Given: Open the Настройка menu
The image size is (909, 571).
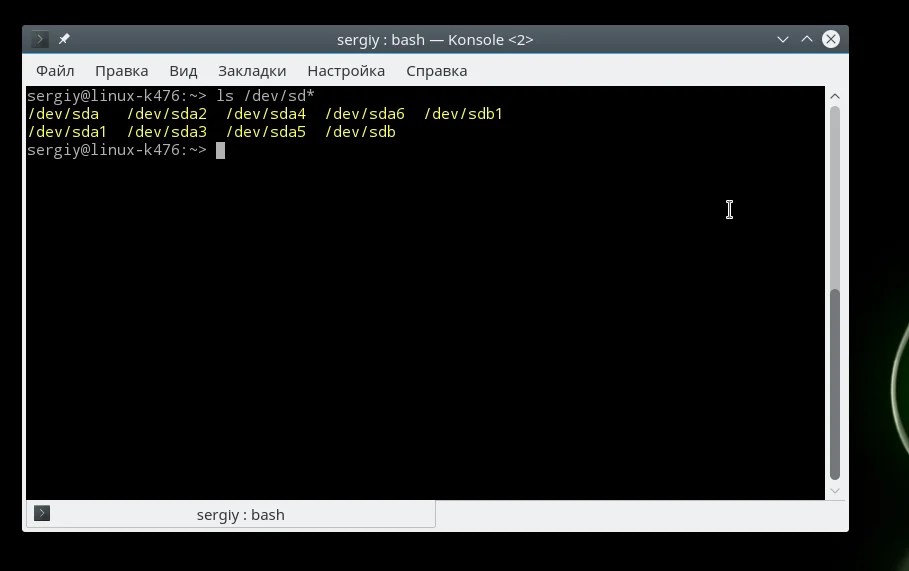Looking at the screenshot, I should coord(346,71).
